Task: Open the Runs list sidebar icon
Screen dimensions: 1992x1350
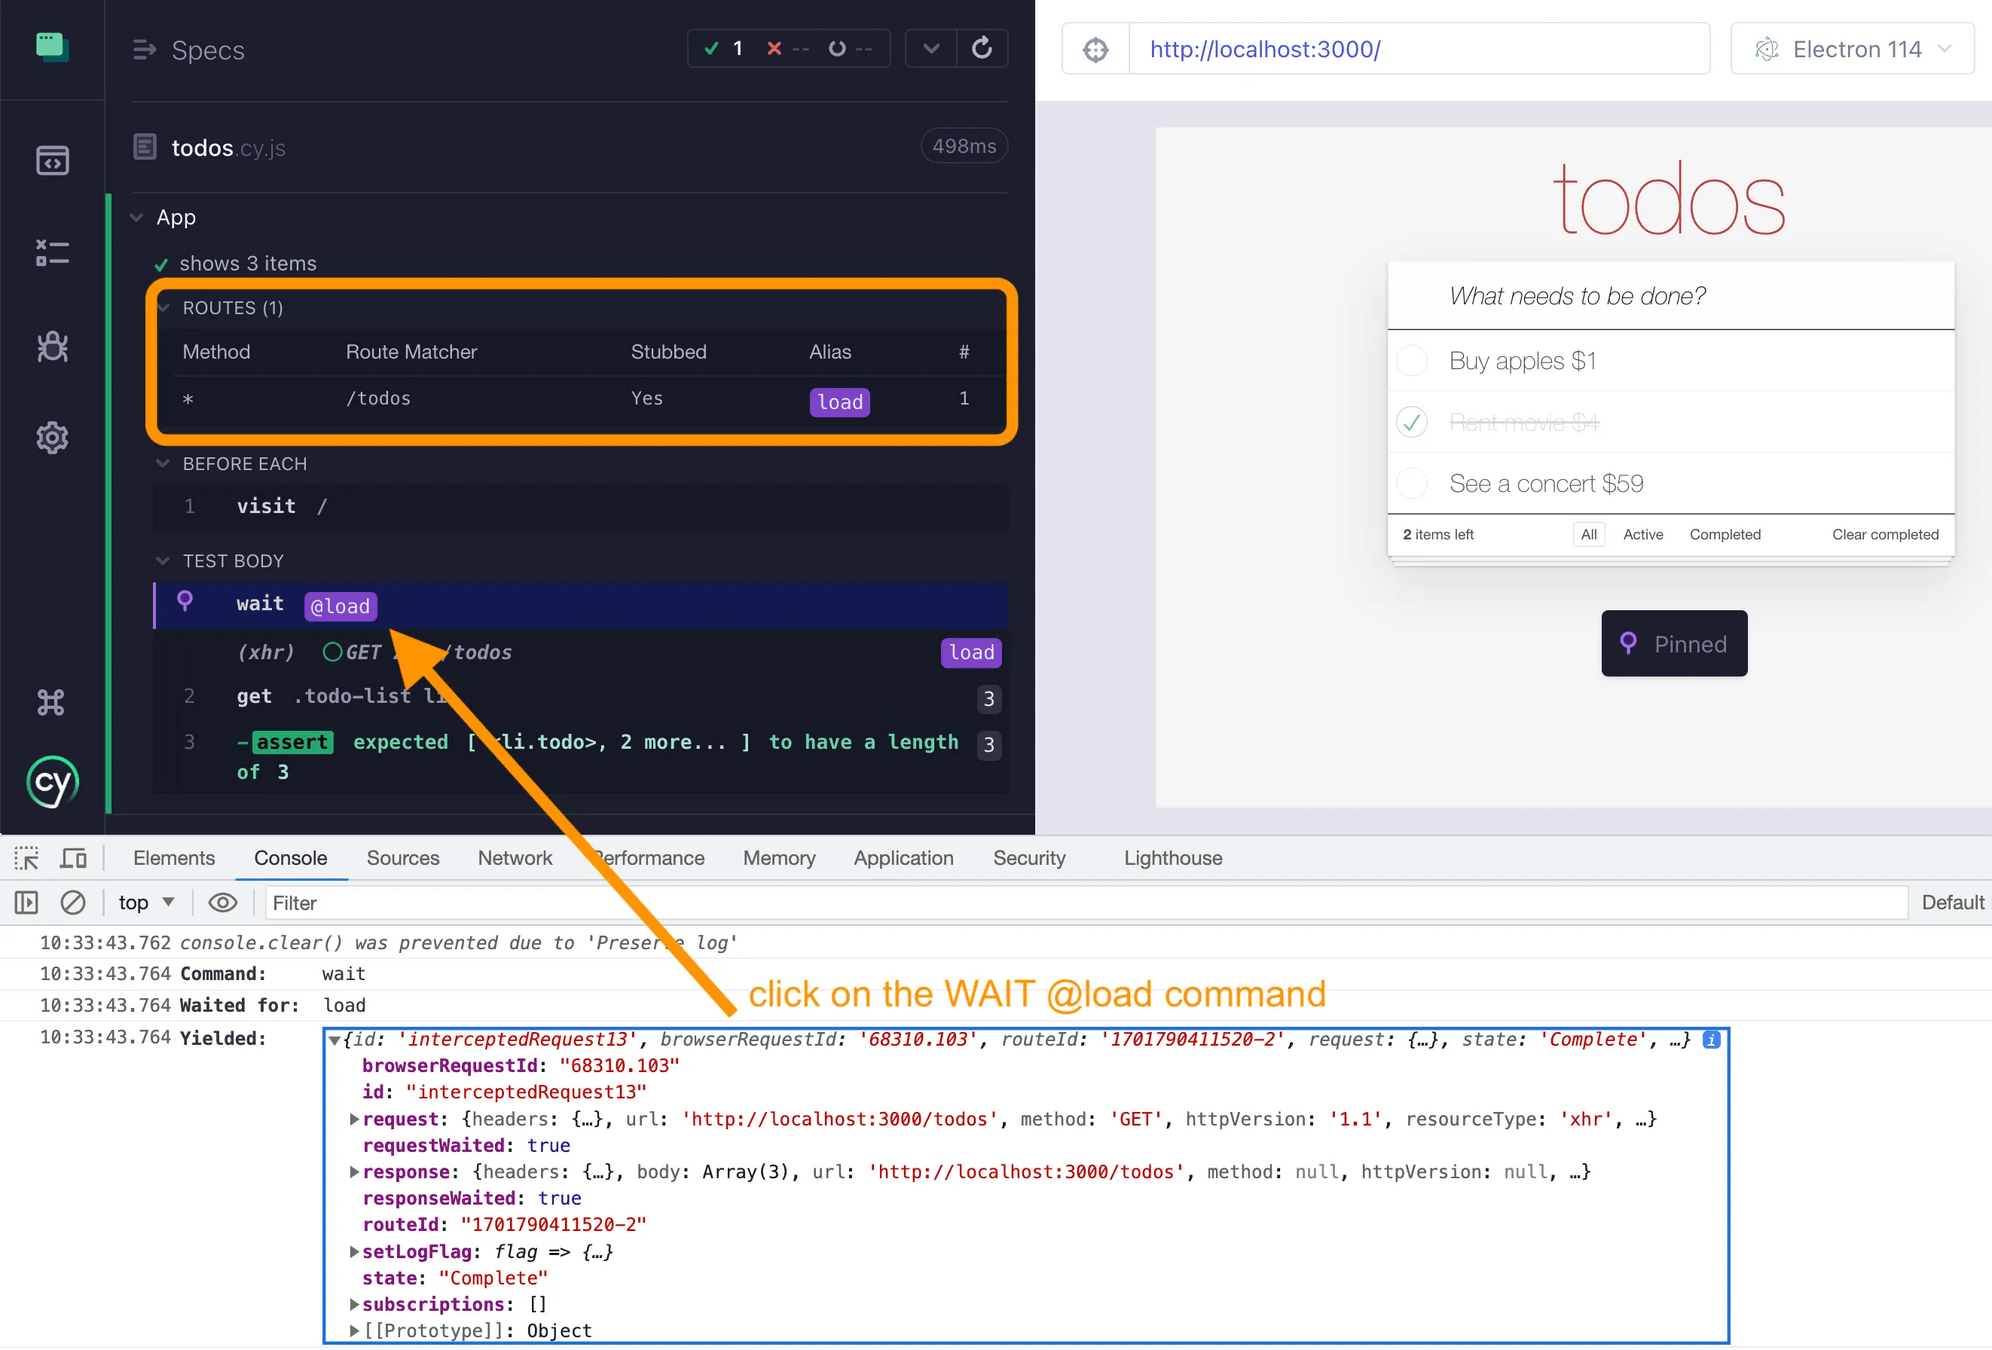Action: 52,253
